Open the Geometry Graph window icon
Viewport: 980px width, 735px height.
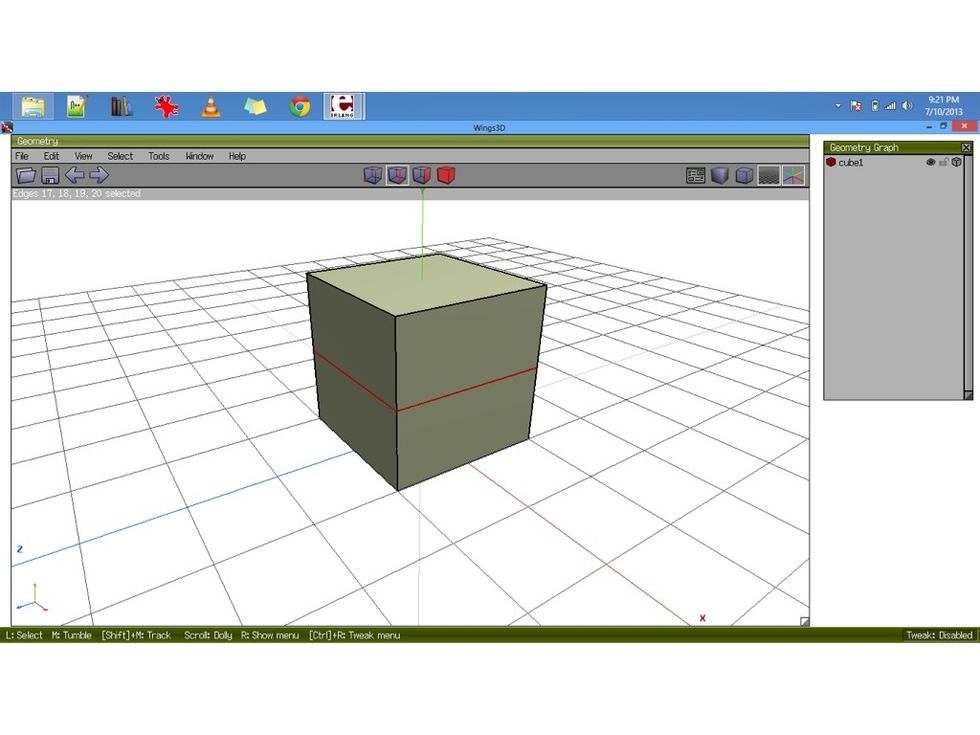click(x=696, y=175)
